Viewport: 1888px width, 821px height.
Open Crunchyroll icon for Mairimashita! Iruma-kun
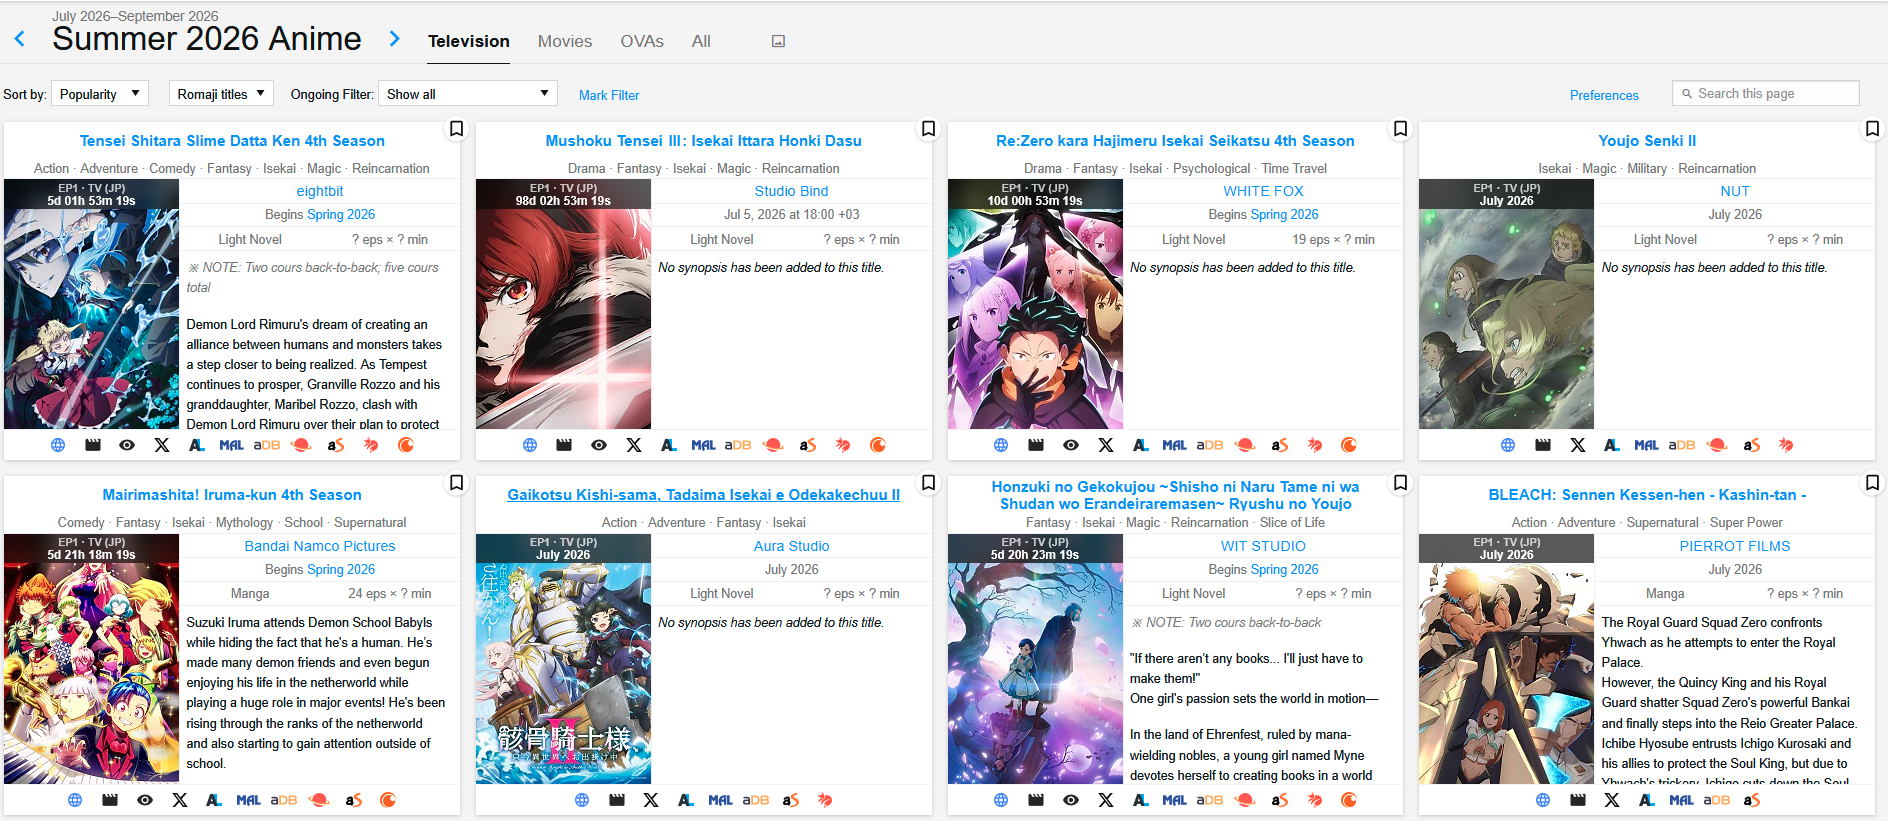pyautogui.click(x=388, y=800)
